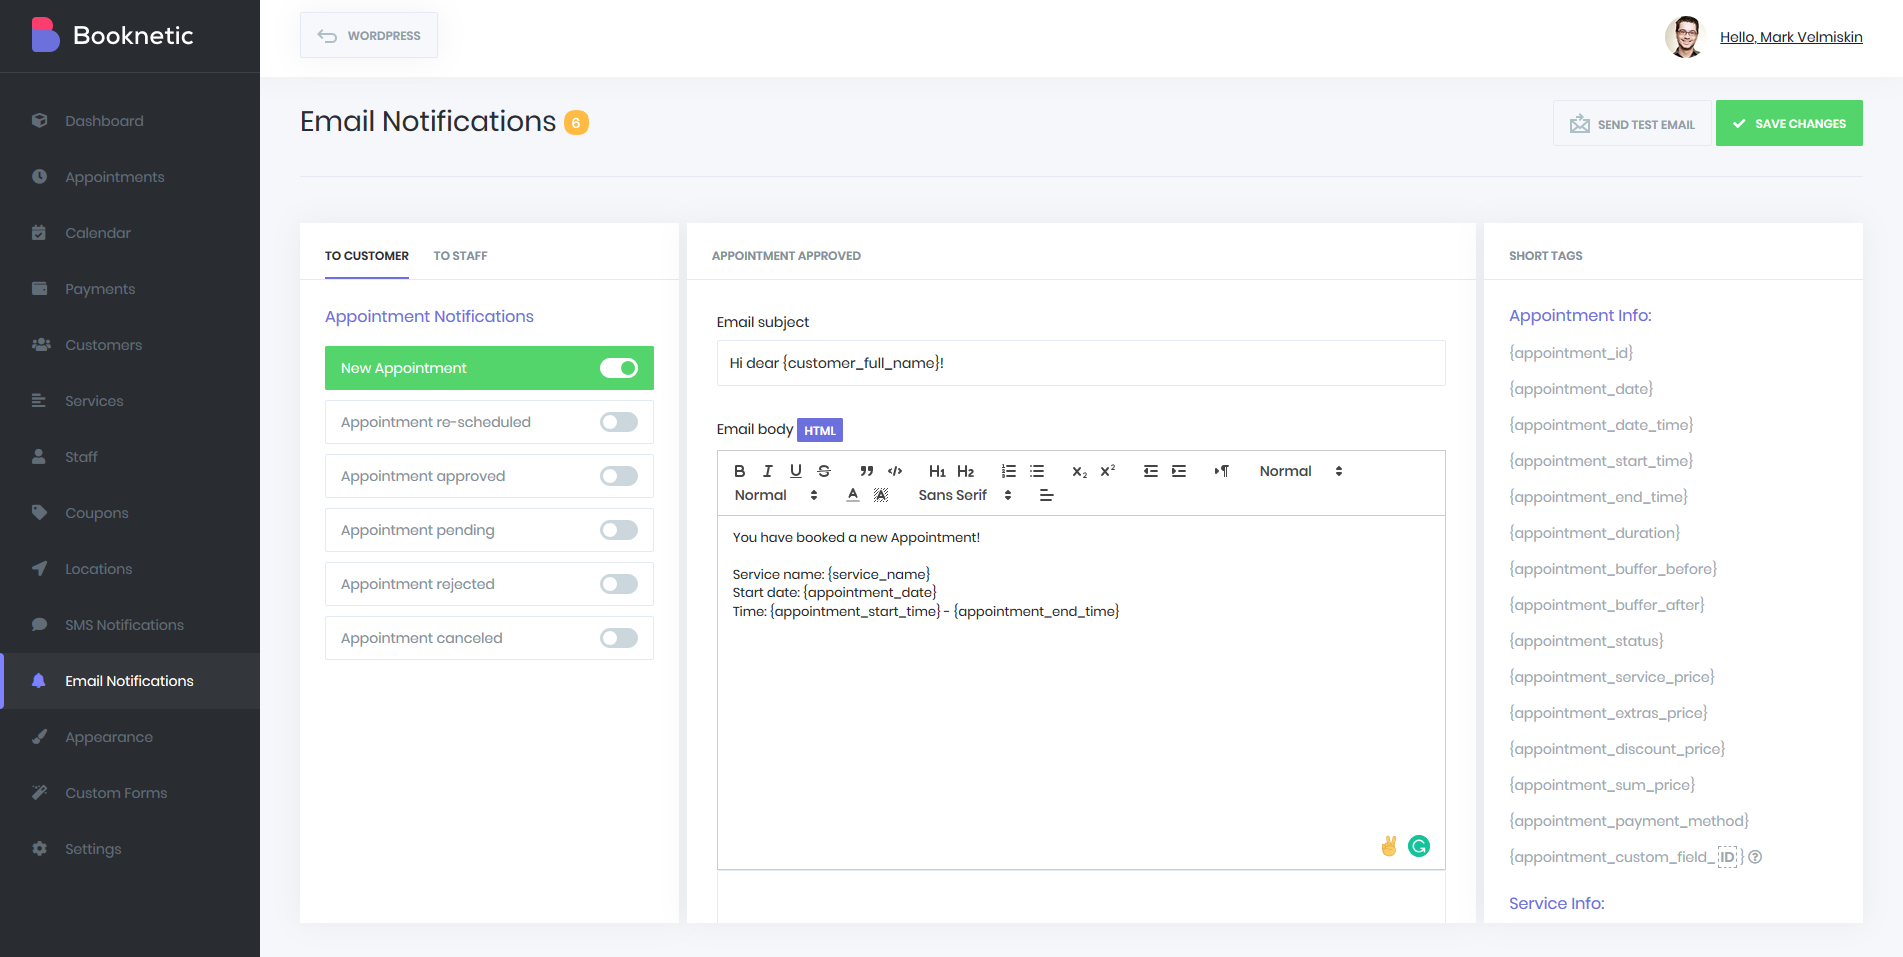Viewport: 1903px width, 957px height.
Task: Click the numbered list icon
Action: (x=1008, y=471)
